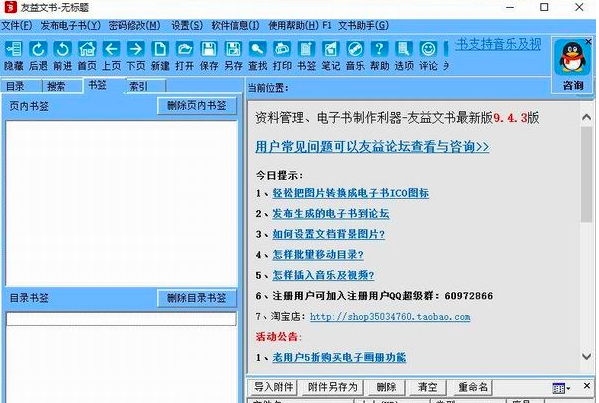The width and height of the screenshot is (599, 403).
Task: Switch to the 搜索 tab
Action: [62, 86]
